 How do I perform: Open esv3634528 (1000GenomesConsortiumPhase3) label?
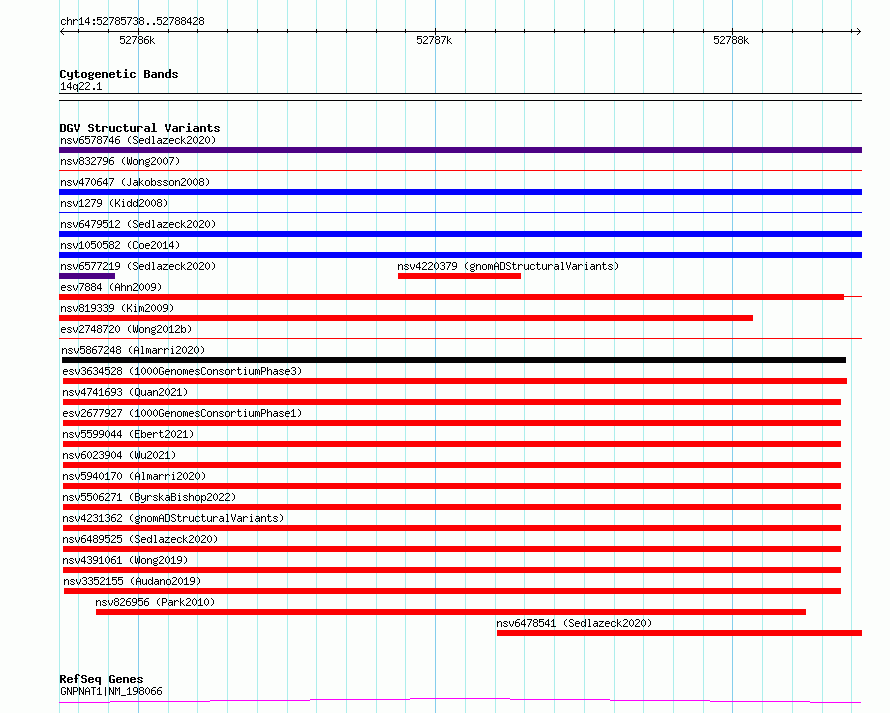pyautogui.click(x=182, y=371)
